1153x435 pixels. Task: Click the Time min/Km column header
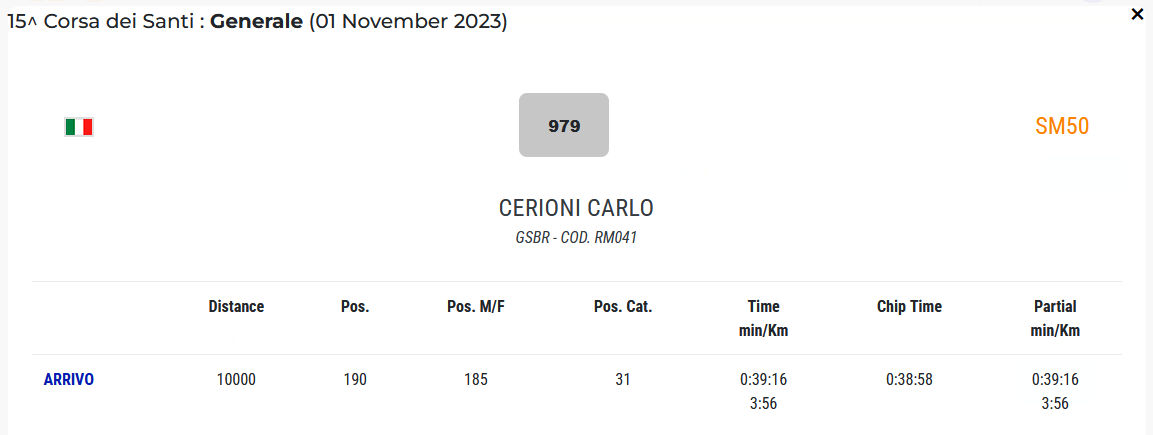pos(763,317)
